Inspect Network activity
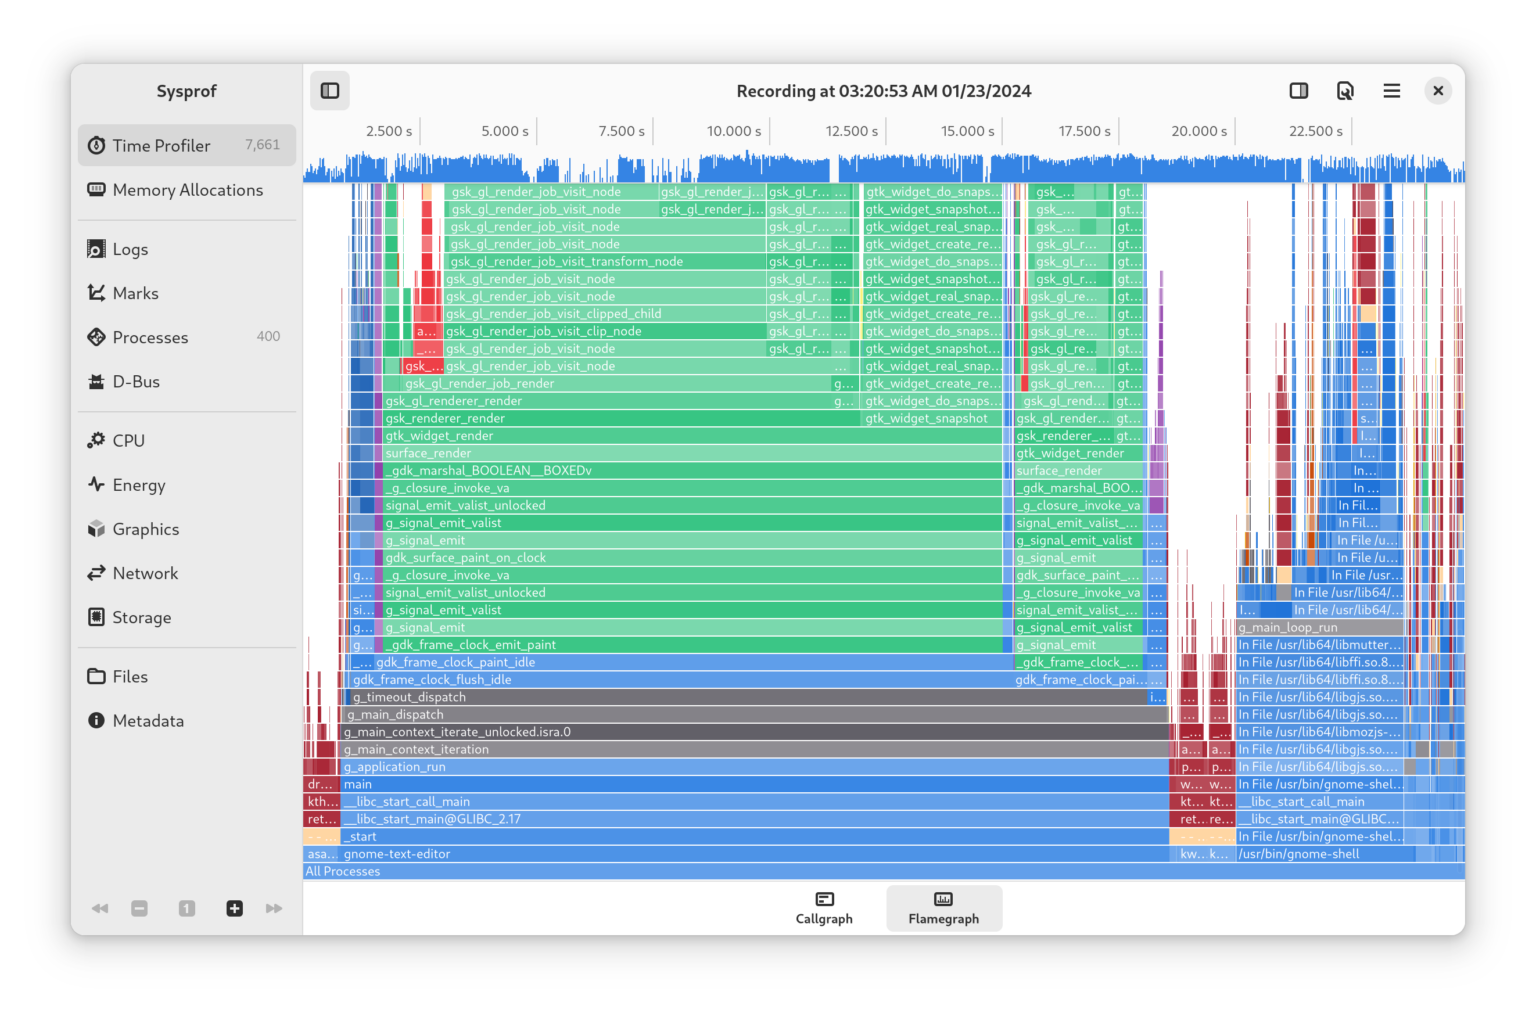 click(x=144, y=573)
